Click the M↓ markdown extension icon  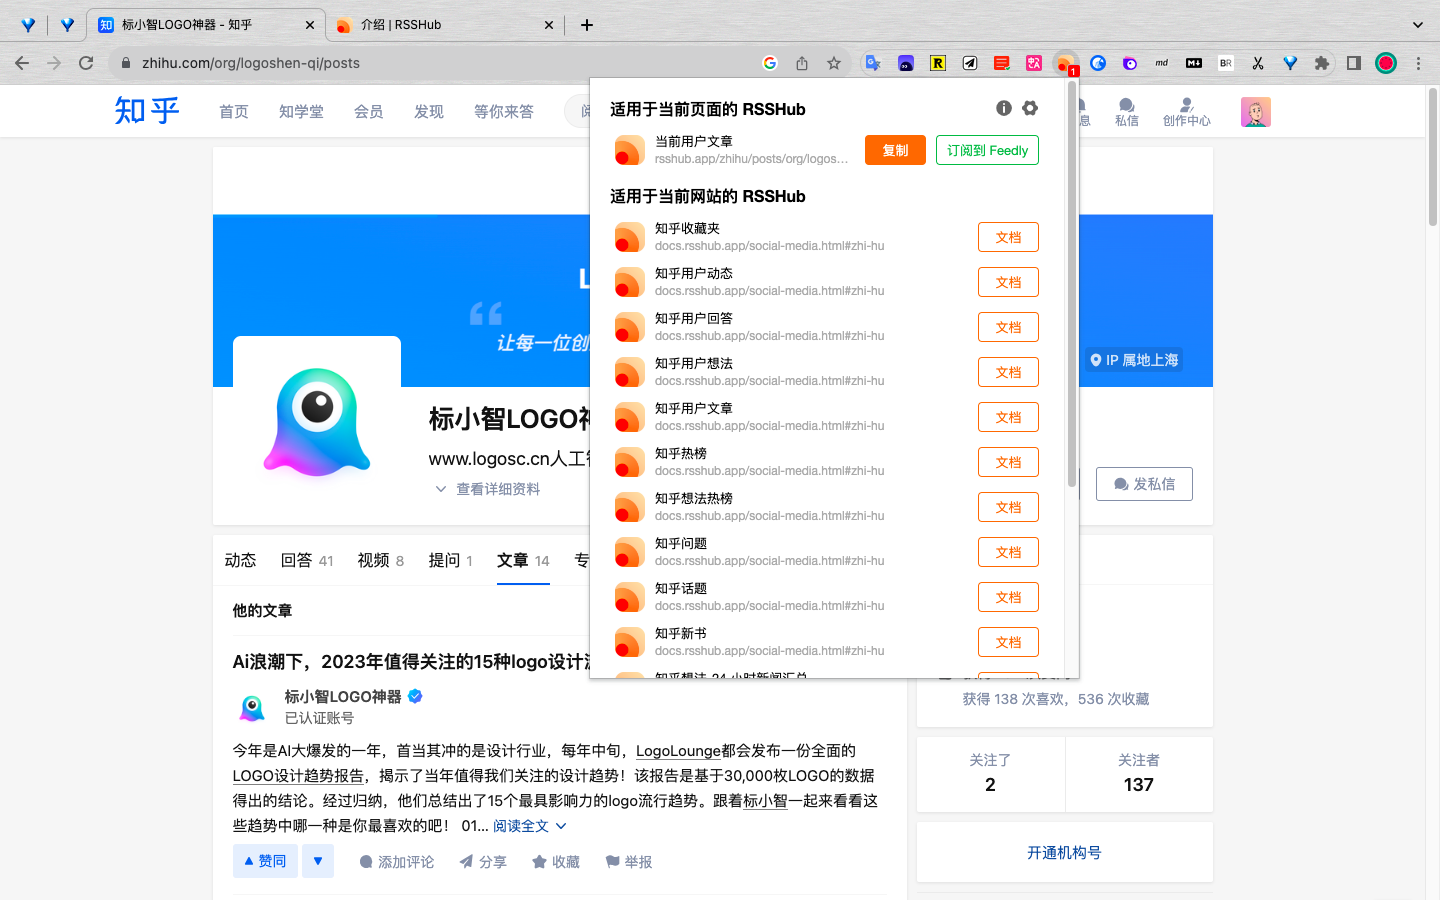pyautogui.click(x=1194, y=63)
